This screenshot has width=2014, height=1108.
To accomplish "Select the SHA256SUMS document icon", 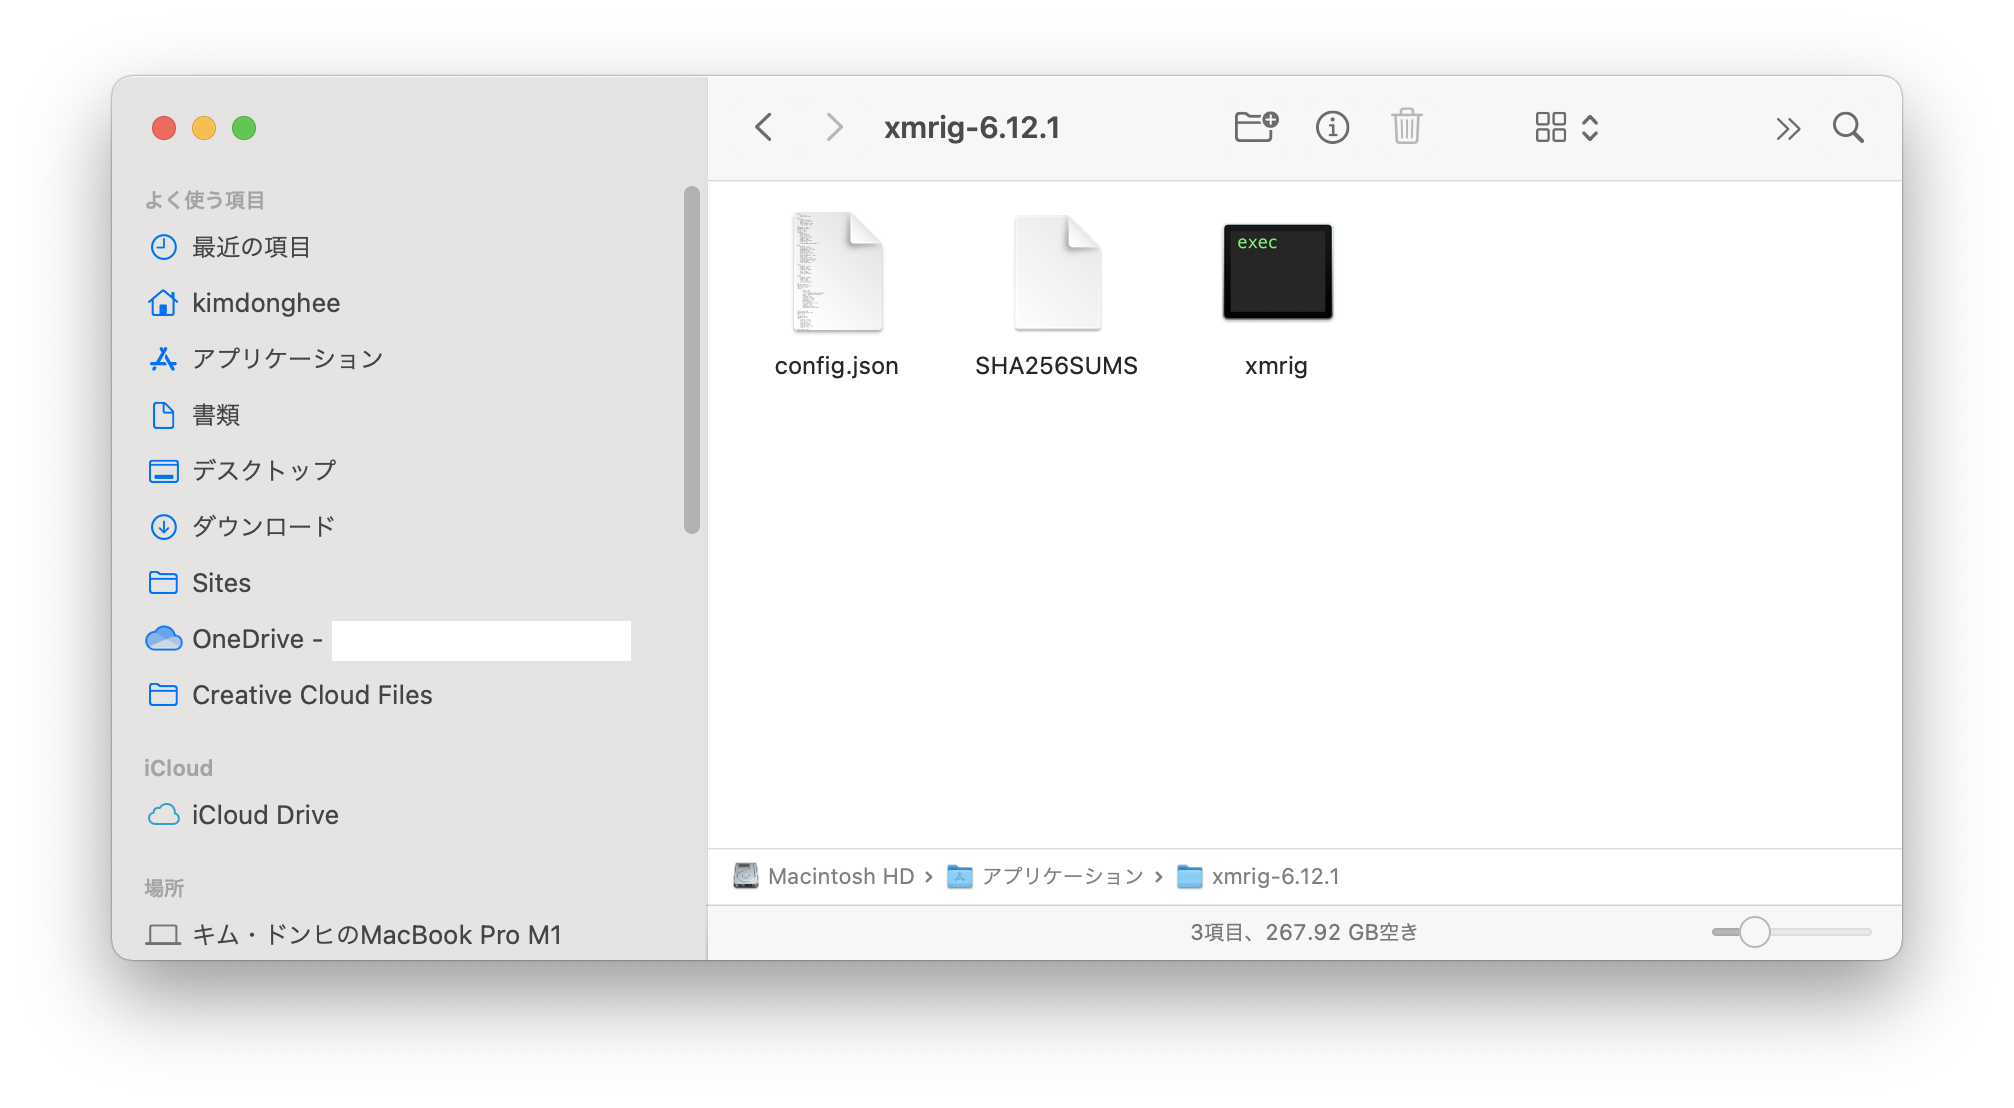I will tap(1057, 272).
